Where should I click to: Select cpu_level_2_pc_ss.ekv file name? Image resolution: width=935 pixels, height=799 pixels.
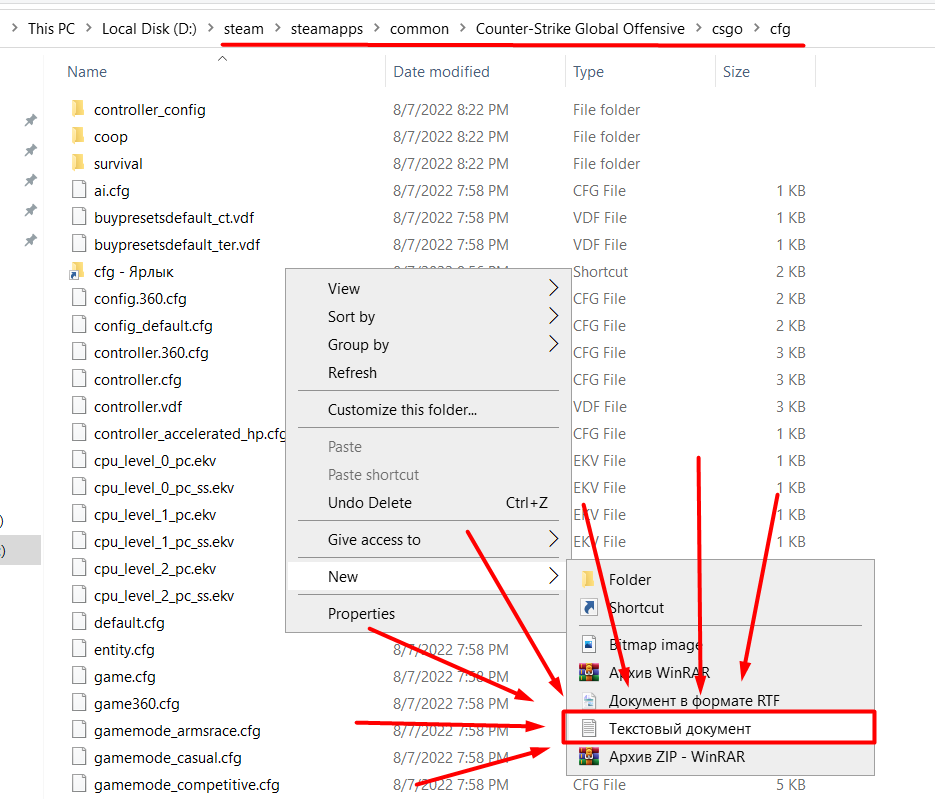tap(163, 595)
